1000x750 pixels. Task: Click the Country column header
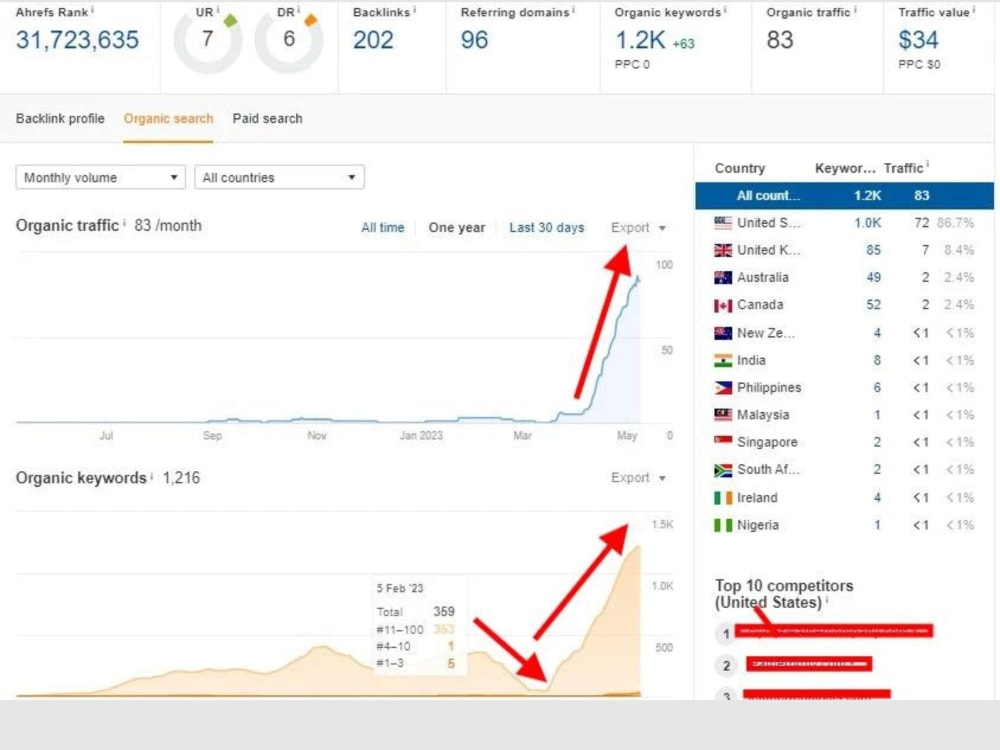click(740, 168)
